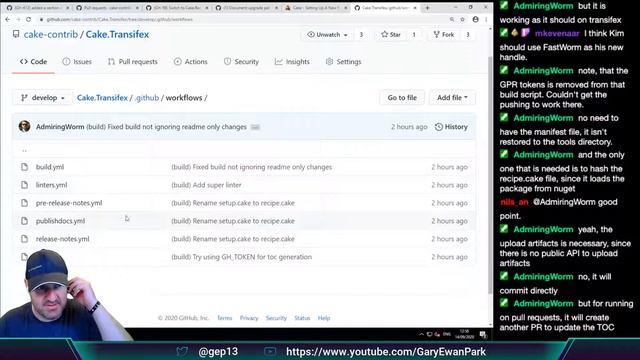Open the stargazers count next to Star
This screenshot has height=360, width=640.
(x=414, y=35)
